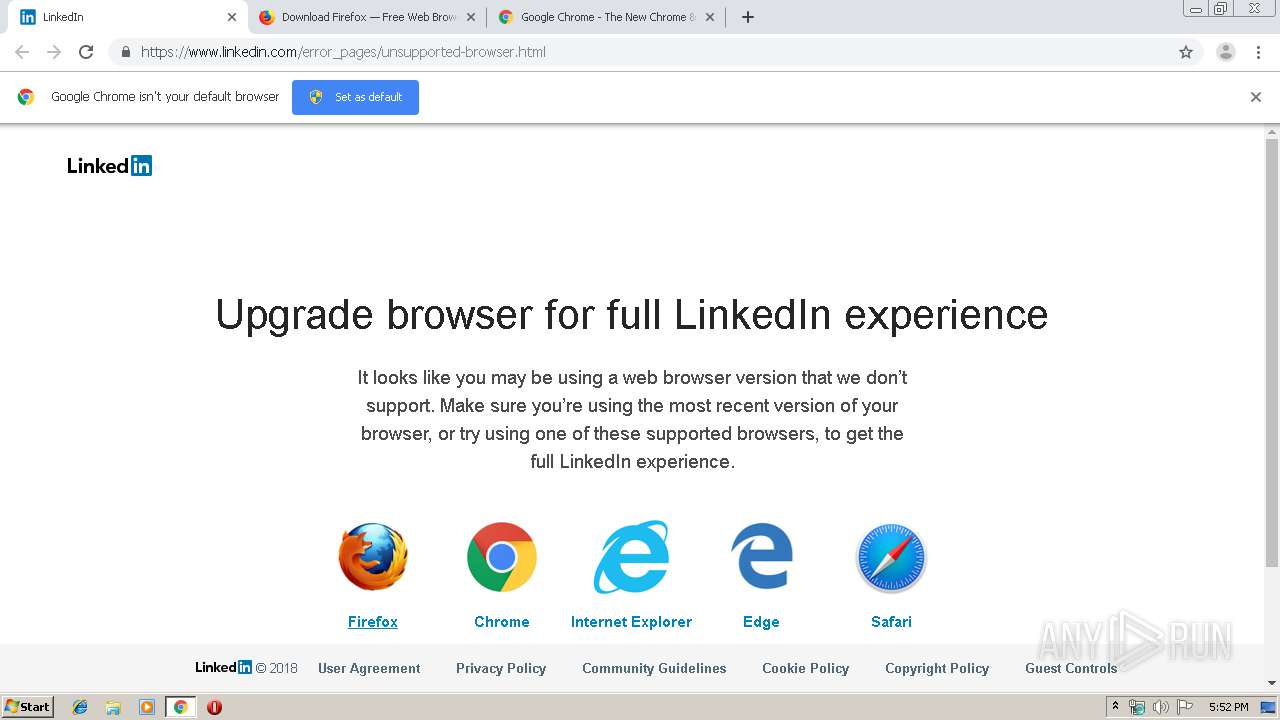The height and width of the screenshot is (720, 1280).
Task: Click the Upgrade browser heading text
Action: click(632, 315)
